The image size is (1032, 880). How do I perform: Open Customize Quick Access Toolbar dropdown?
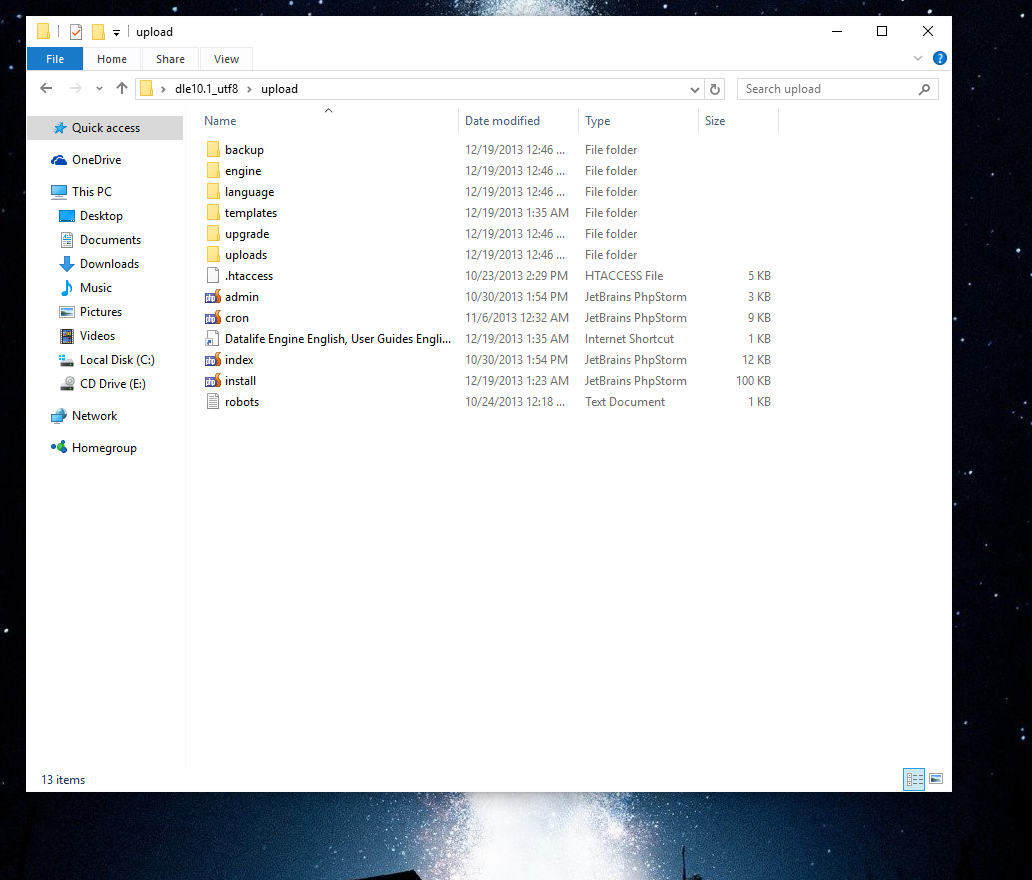pos(117,32)
